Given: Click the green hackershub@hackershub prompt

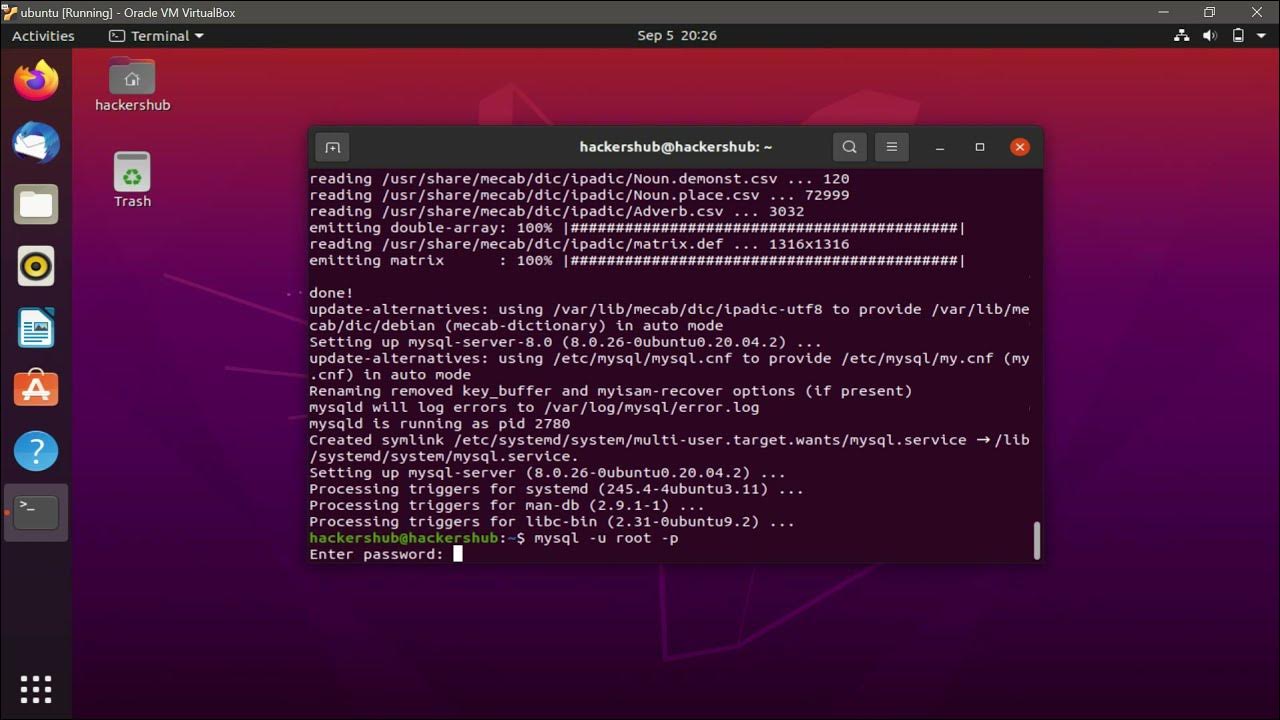Looking at the screenshot, I should coord(403,538).
